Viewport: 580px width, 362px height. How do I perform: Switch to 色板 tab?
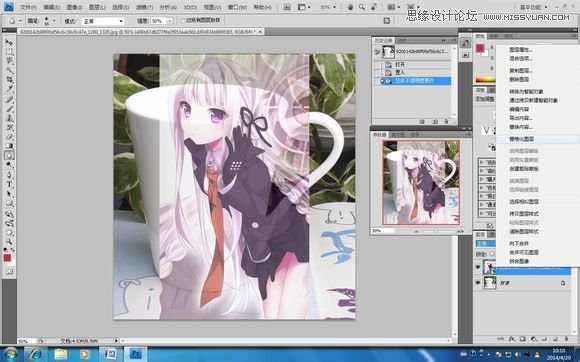pyautogui.click(x=494, y=36)
